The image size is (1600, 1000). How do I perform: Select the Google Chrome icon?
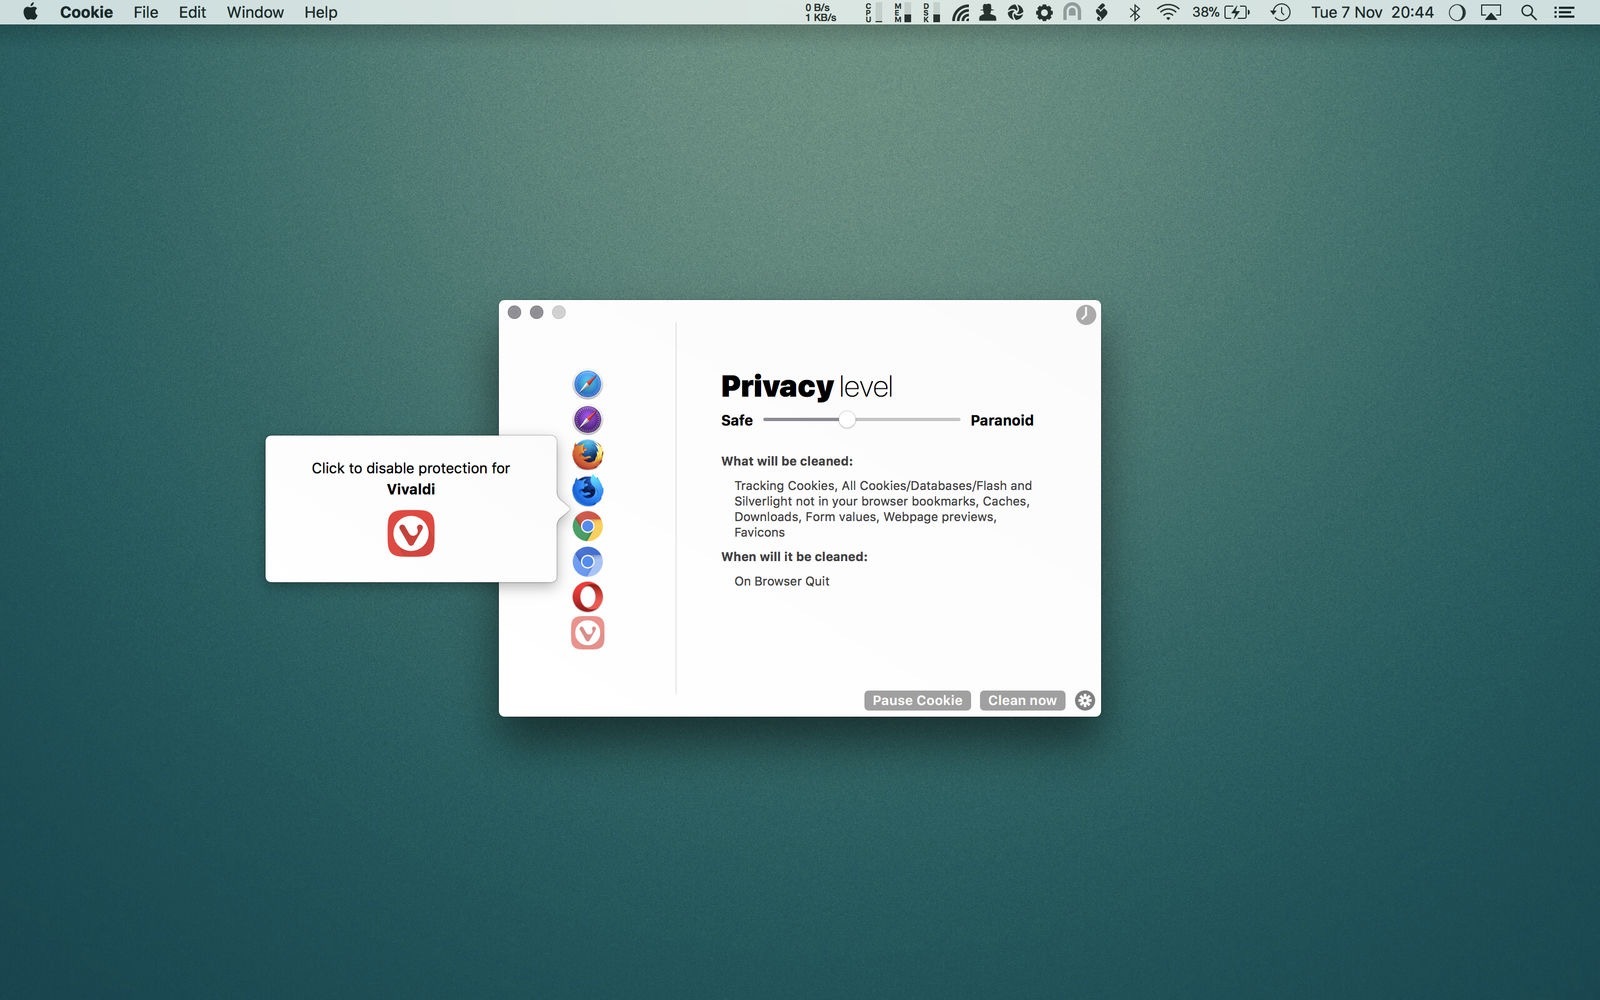coord(587,526)
